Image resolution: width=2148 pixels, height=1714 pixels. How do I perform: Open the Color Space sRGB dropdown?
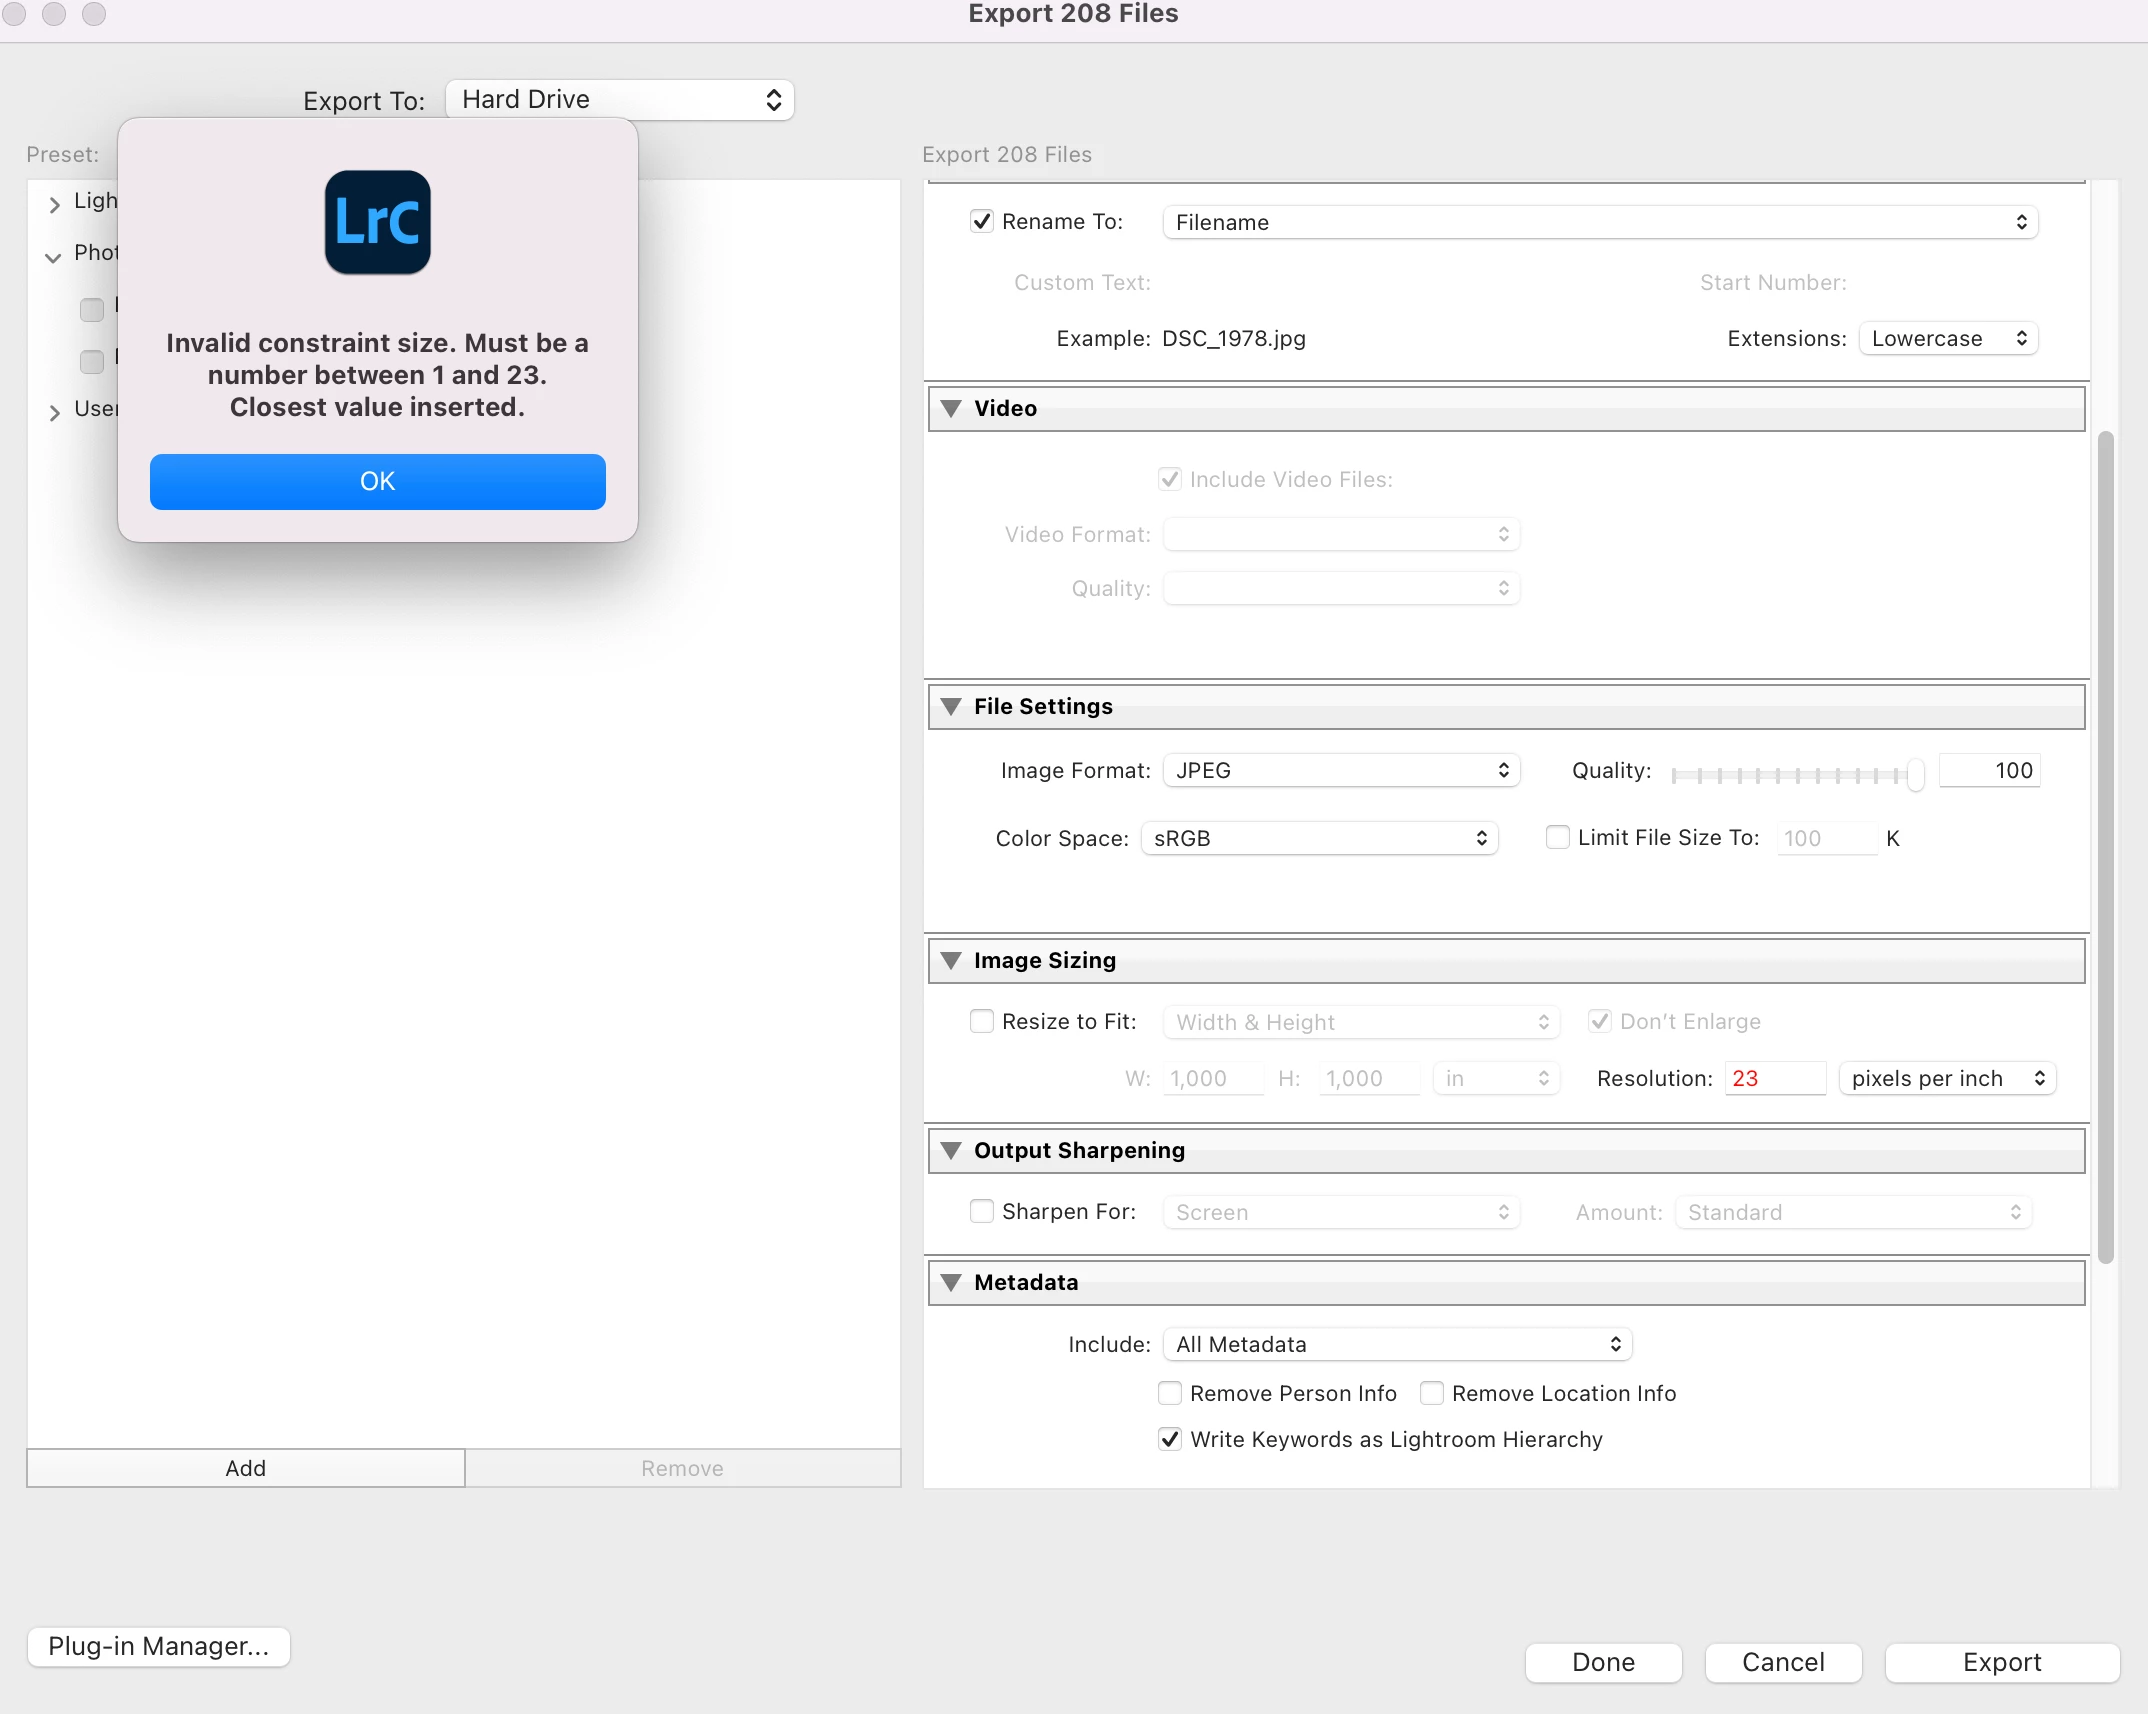coord(1319,838)
